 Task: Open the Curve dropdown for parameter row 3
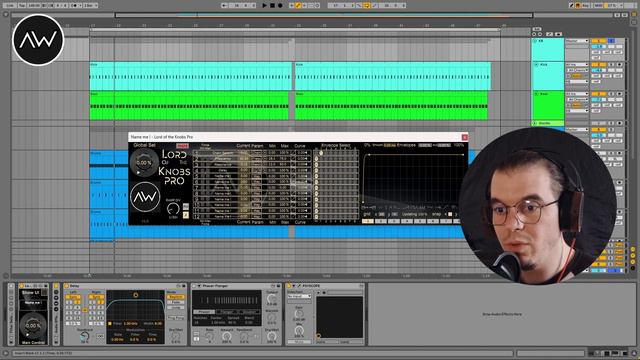pos(303,164)
